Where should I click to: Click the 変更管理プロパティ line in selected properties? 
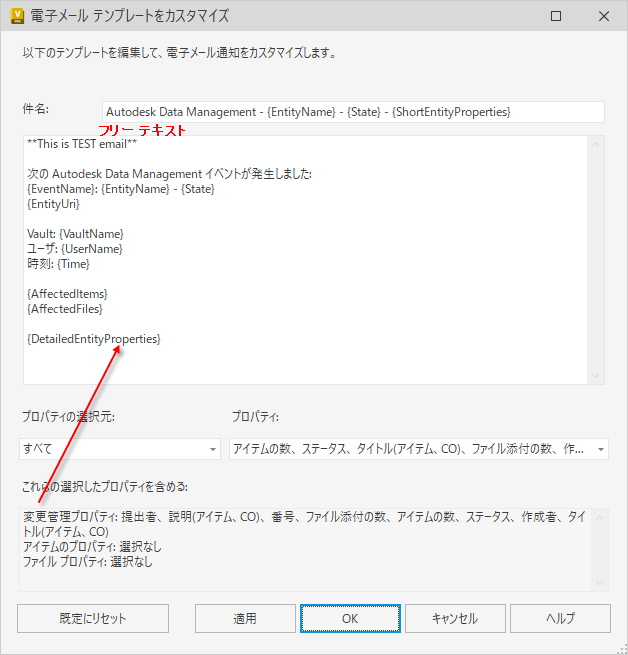click(x=304, y=524)
